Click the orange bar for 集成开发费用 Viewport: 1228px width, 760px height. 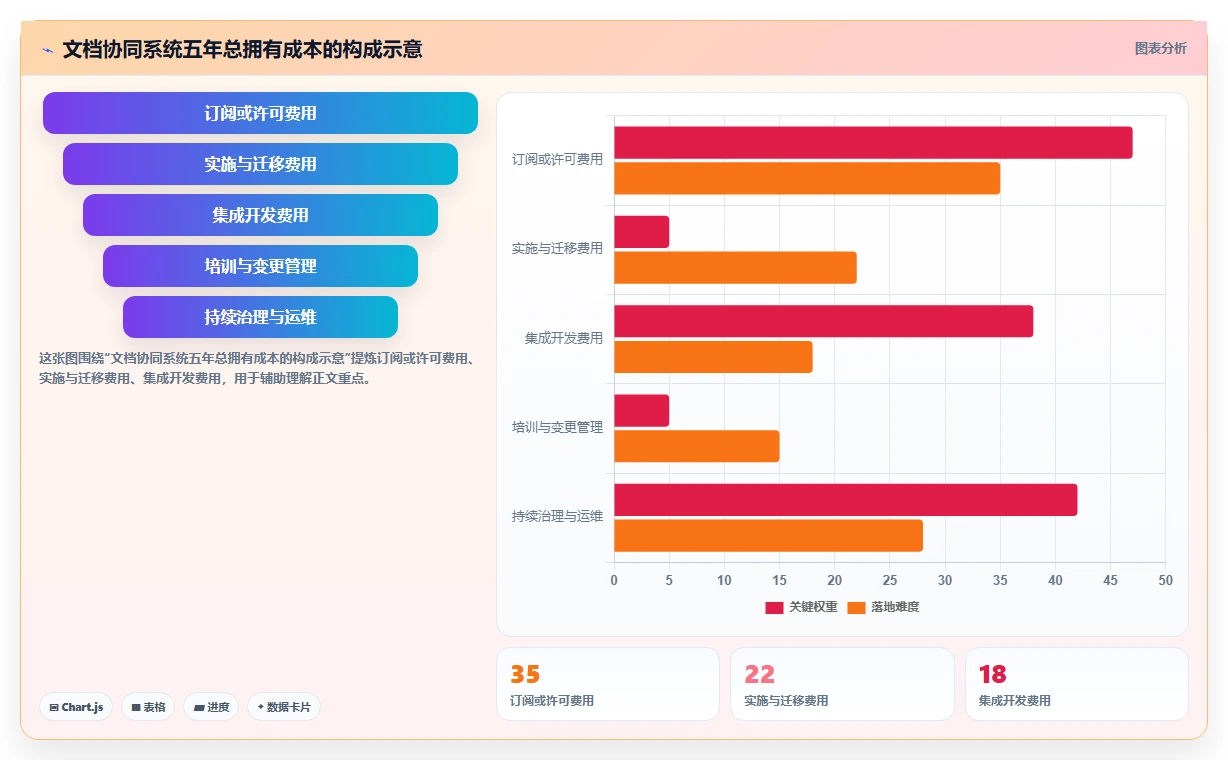713,357
